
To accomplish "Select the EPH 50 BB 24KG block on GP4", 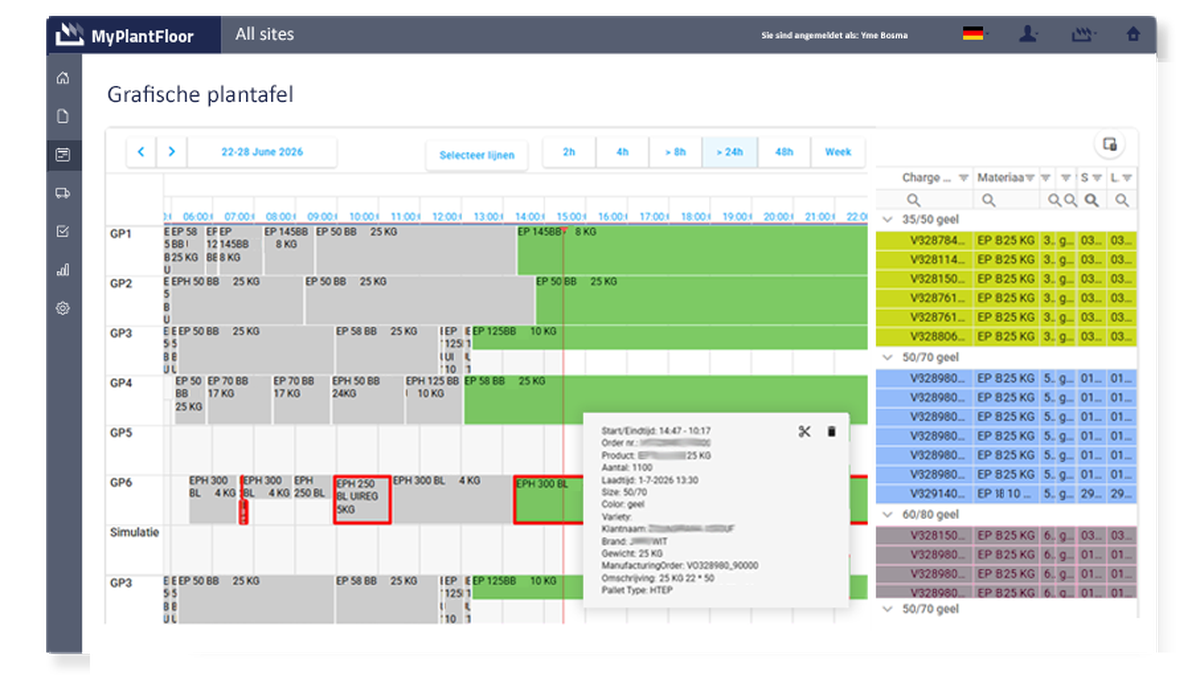I will coord(366,400).
